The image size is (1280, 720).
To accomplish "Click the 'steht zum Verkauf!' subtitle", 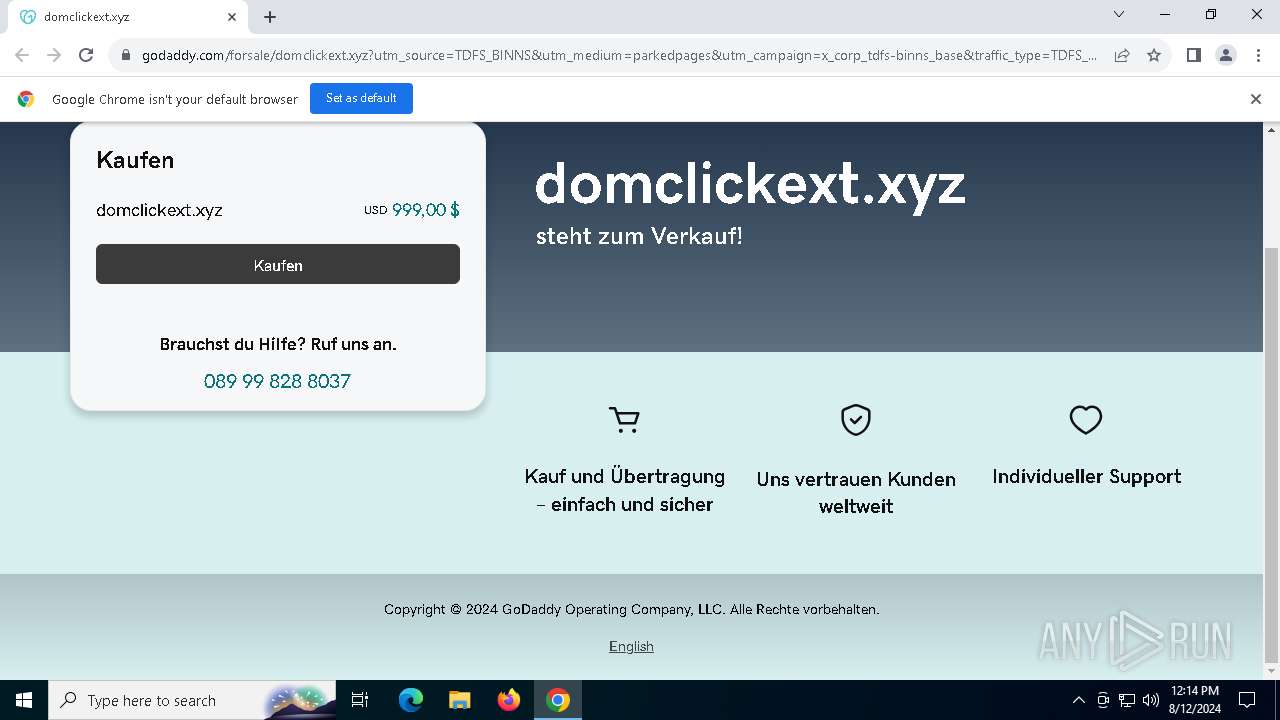I will [639, 237].
